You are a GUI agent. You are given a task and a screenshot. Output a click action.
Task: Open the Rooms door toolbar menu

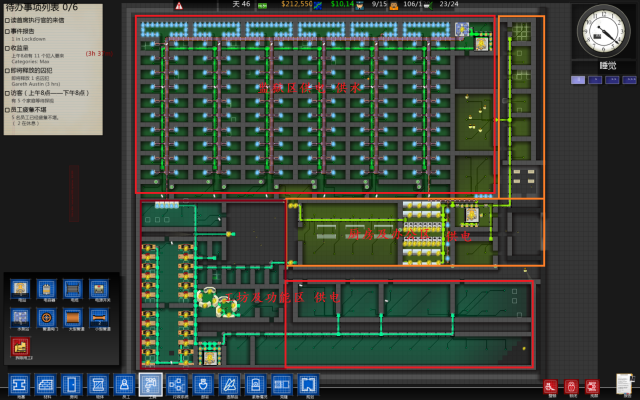pyautogui.click(x=72, y=384)
